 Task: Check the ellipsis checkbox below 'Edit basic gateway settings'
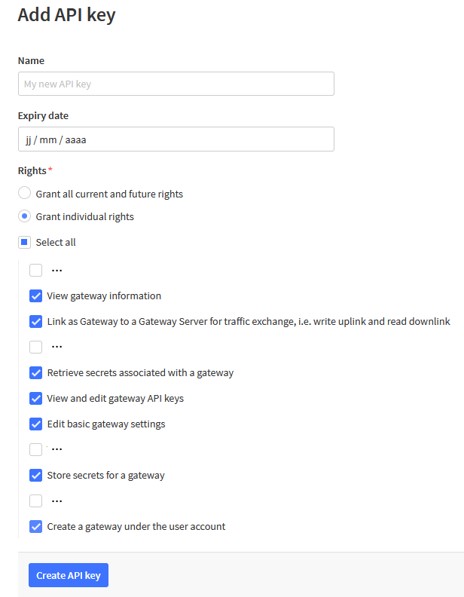36,449
